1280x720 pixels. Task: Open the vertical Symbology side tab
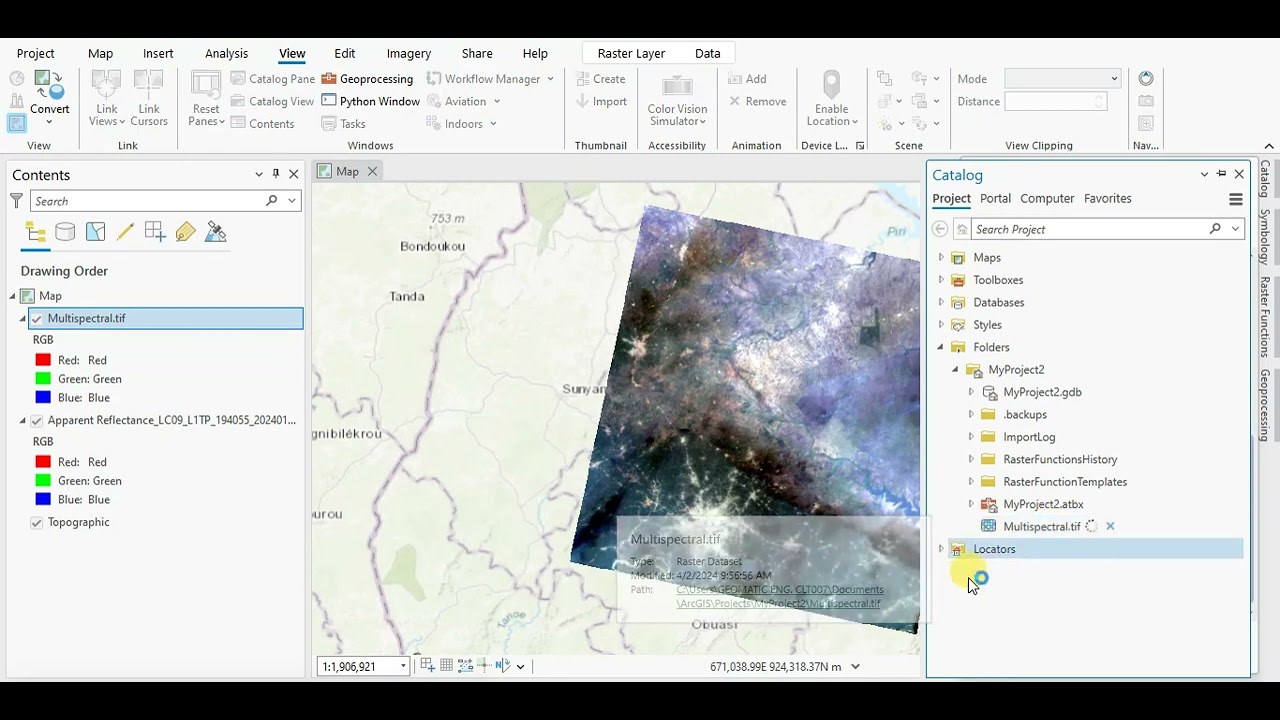click(x=1264, y=237)
